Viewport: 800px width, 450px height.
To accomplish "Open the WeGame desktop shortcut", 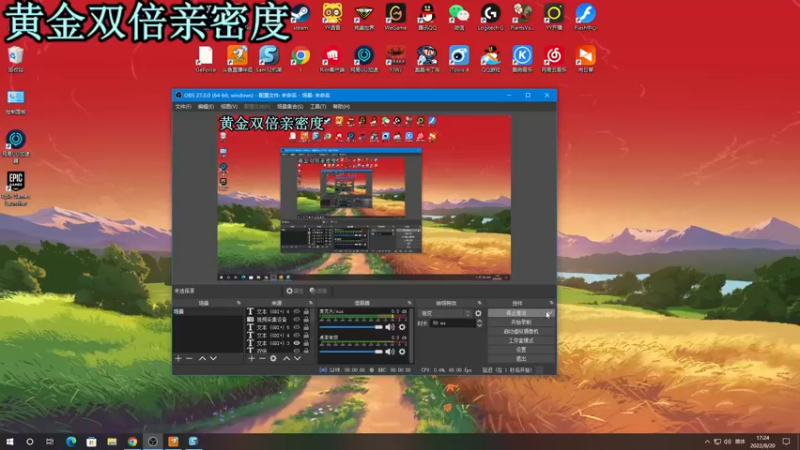I will point(395,17).
